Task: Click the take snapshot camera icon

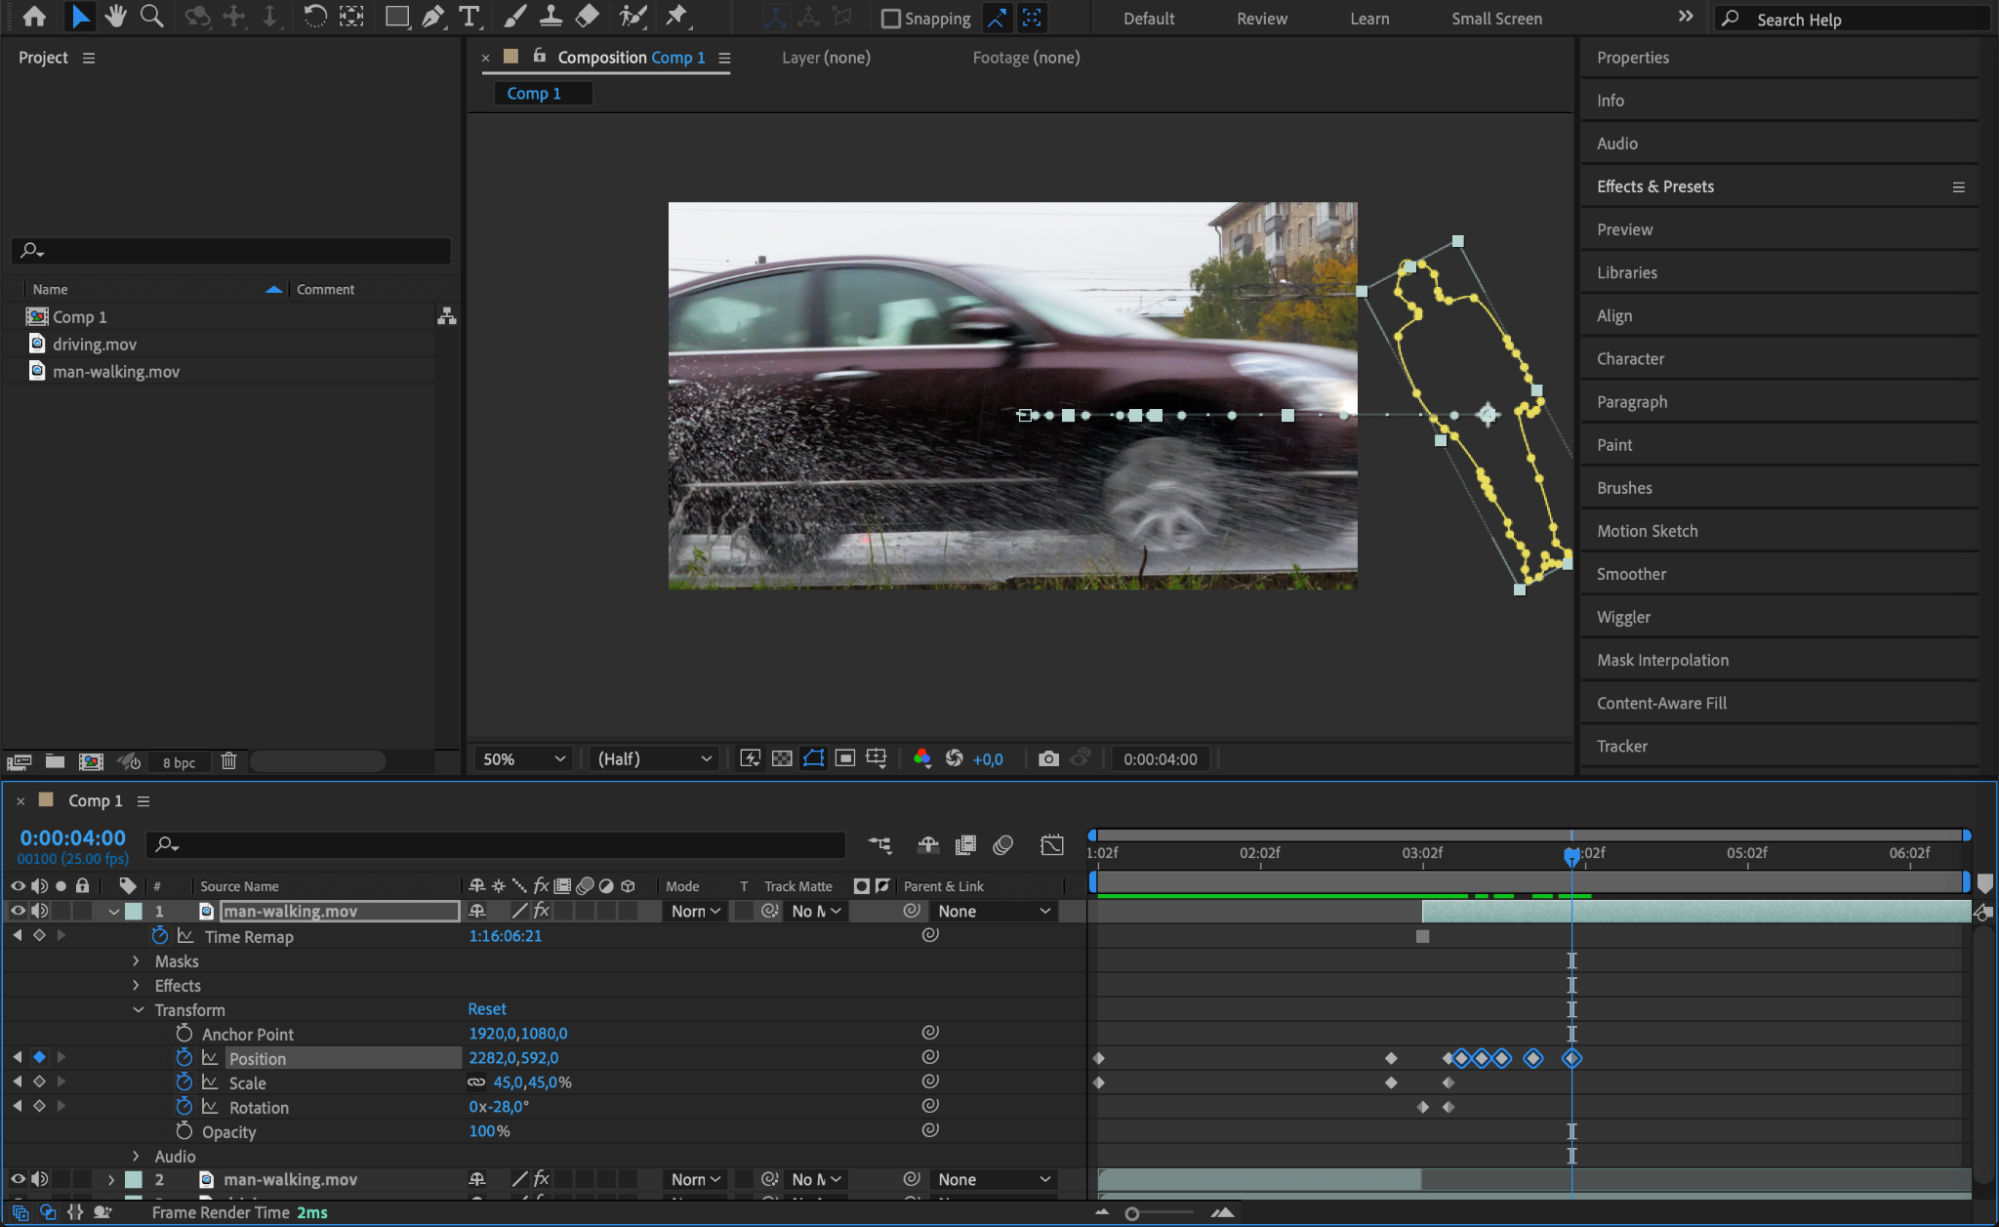Action: [1048, 759]
